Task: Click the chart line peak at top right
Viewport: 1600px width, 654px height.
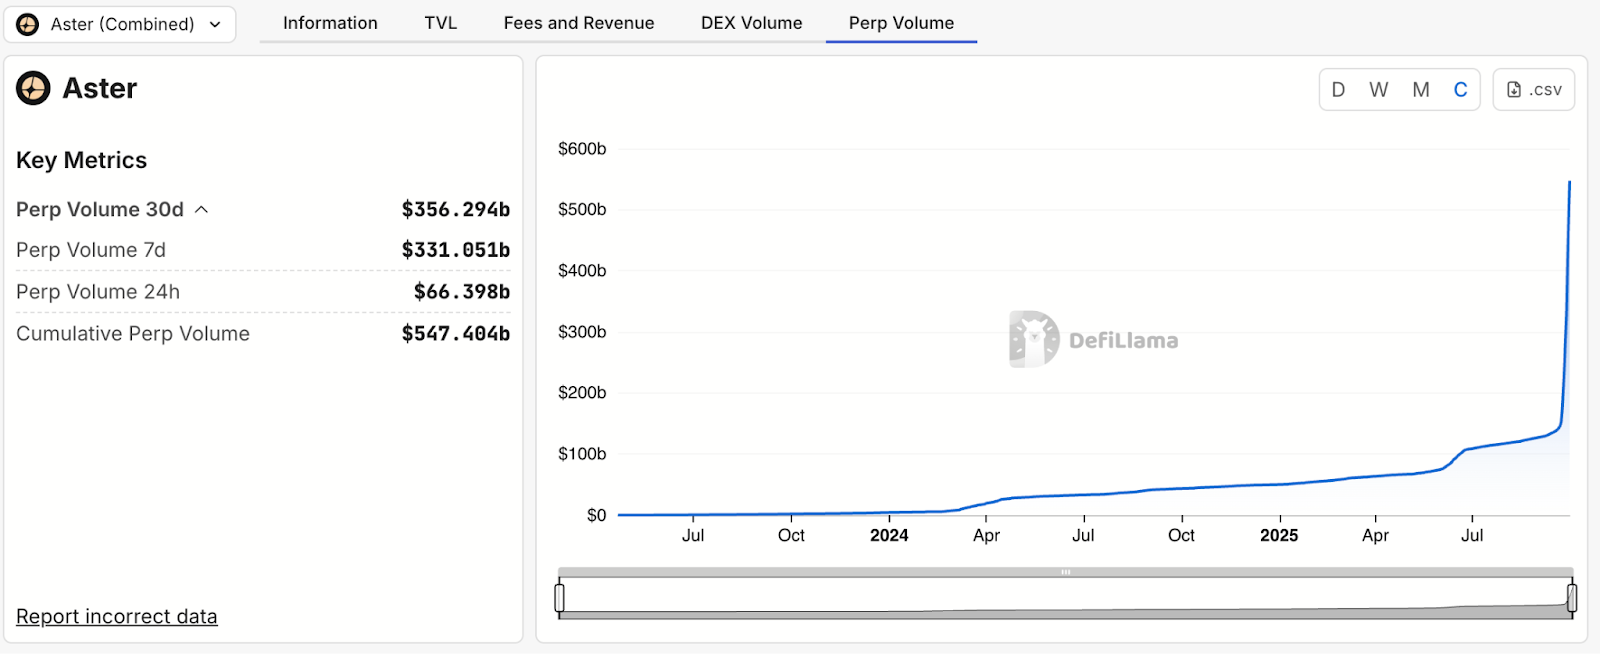Action: pos(1569,183)
